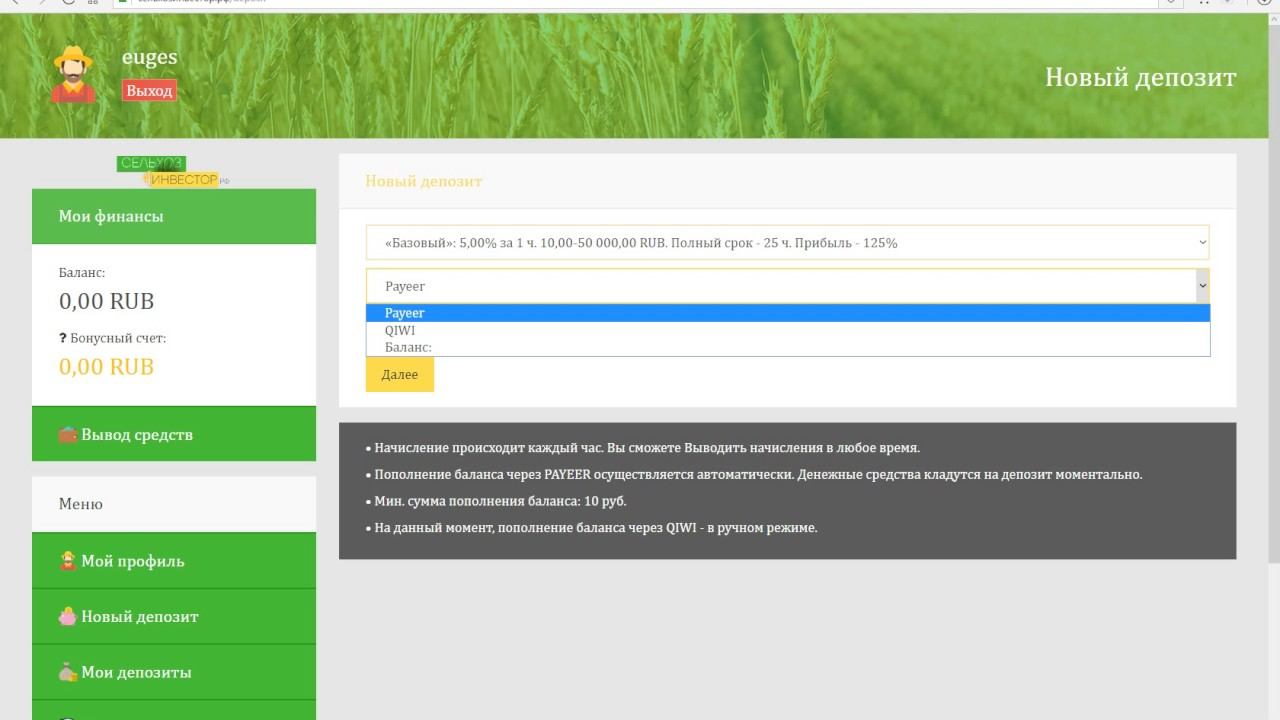Click the yellow bonus 0,00 RUB value
This screenshot has width=1280, height=720.
tap(107, 366)
